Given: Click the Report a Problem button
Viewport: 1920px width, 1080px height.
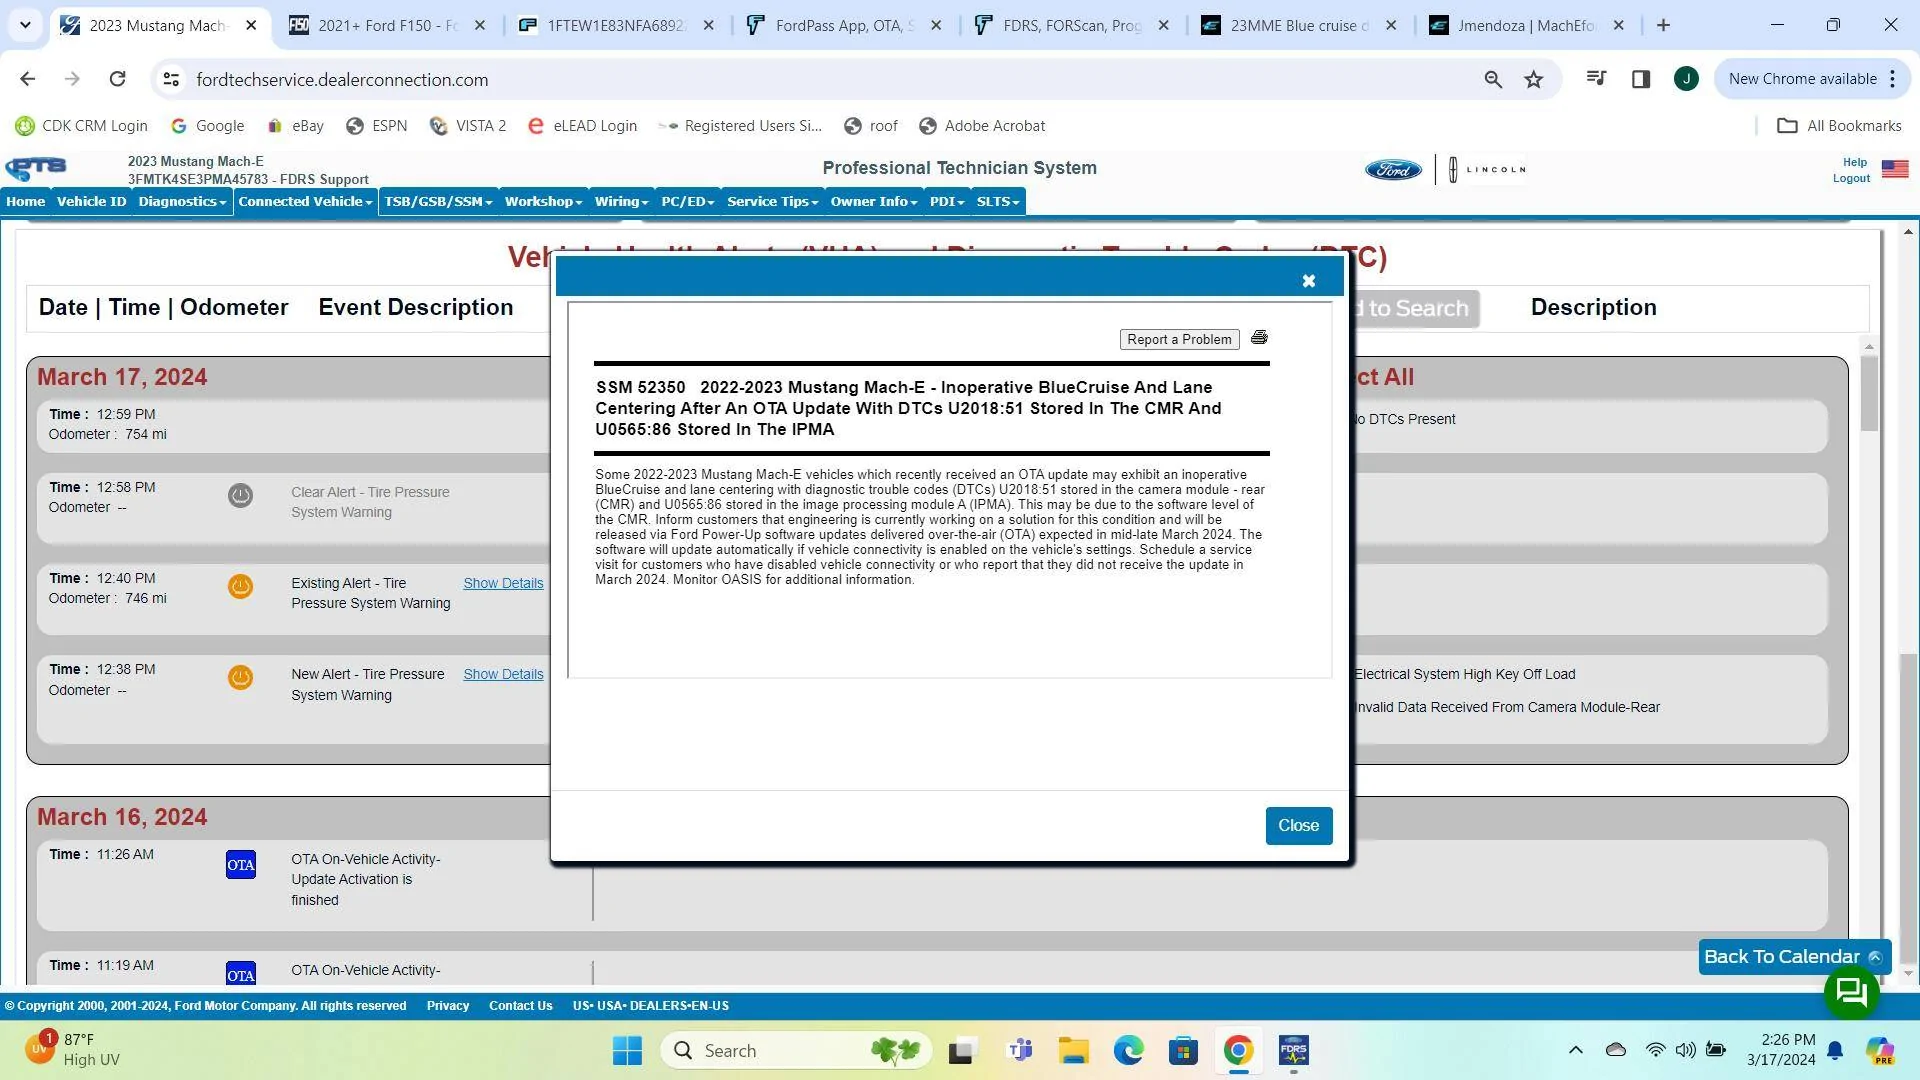Looking at the screenshot, I should [1179, 340].
